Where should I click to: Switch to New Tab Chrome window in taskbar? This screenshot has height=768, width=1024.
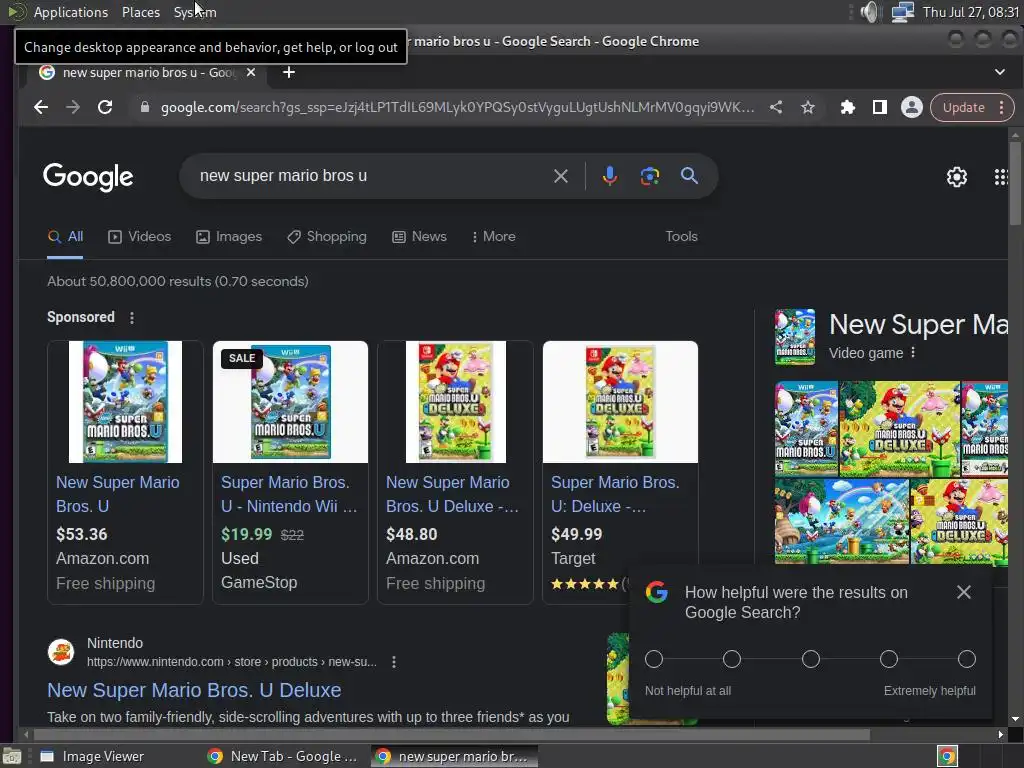[x=282, y=756]
